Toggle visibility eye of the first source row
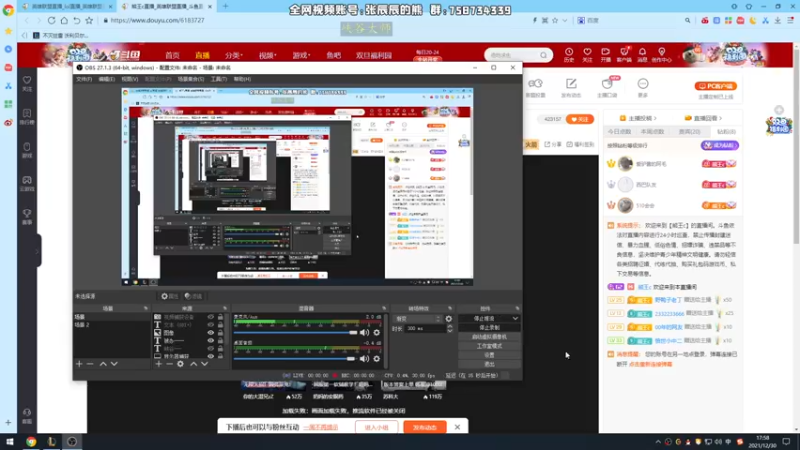800x450 pixels. pos(210,317)
